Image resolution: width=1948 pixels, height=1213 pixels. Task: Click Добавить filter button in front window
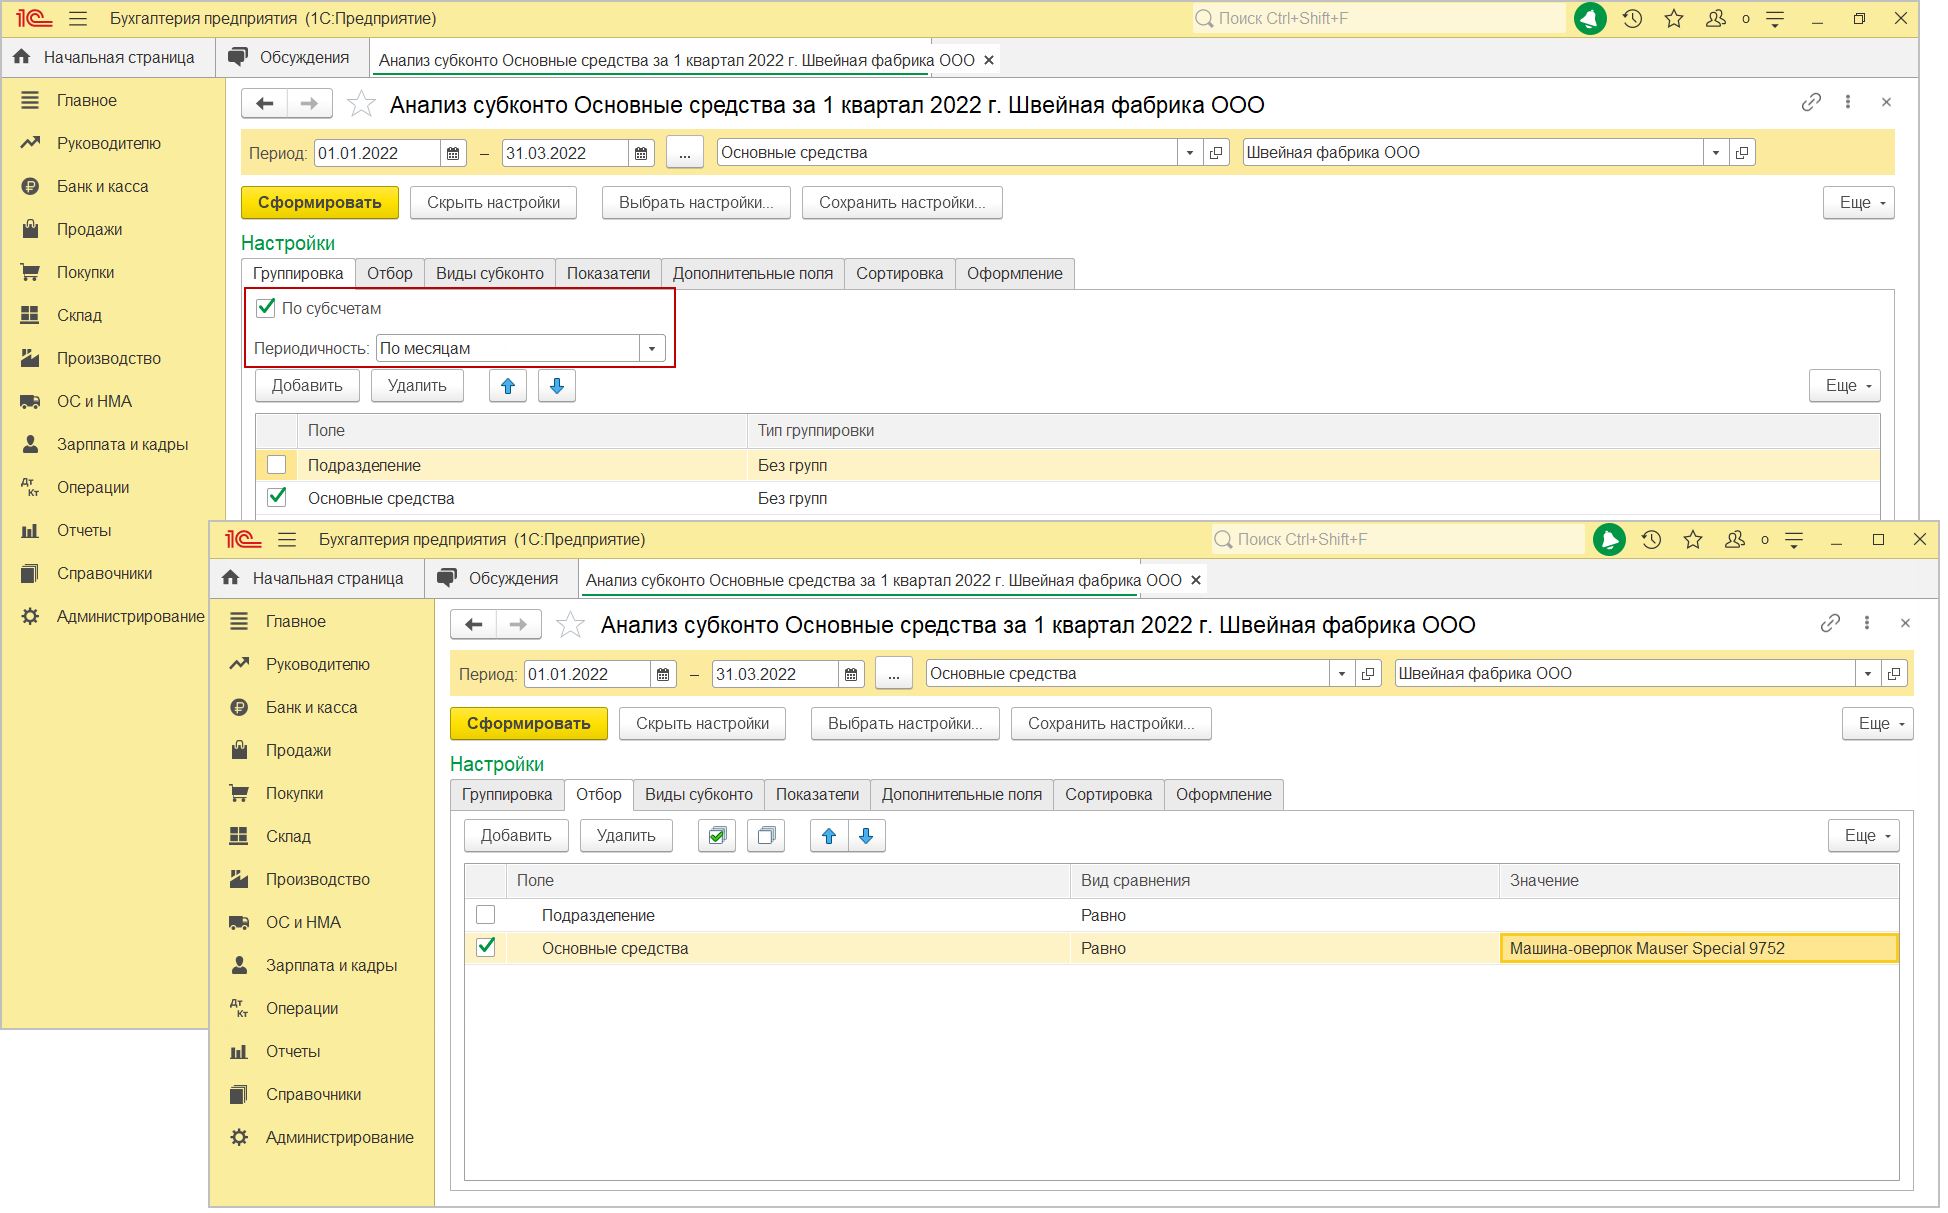click(516, 836)
